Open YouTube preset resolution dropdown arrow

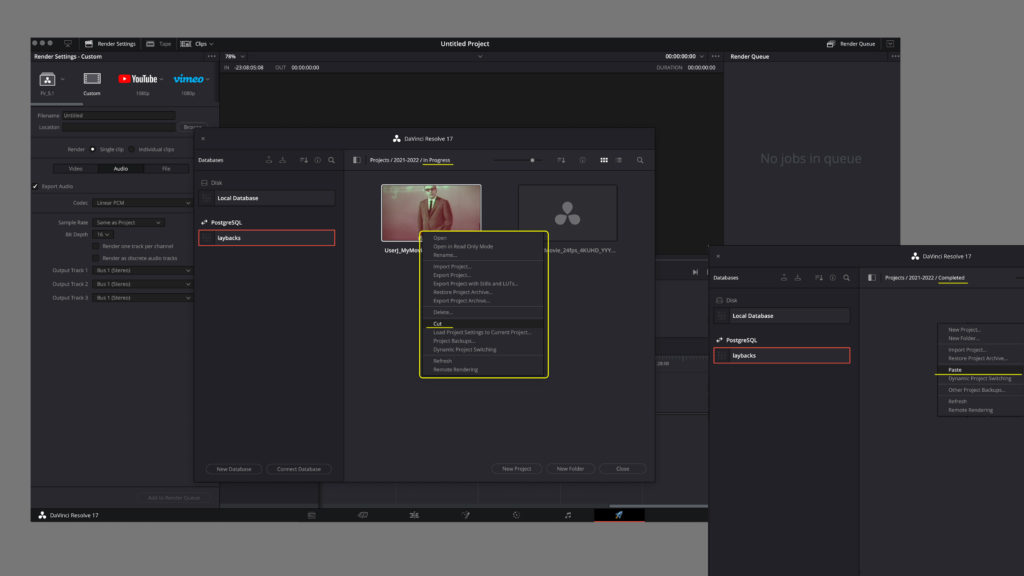tap(161, 80)
